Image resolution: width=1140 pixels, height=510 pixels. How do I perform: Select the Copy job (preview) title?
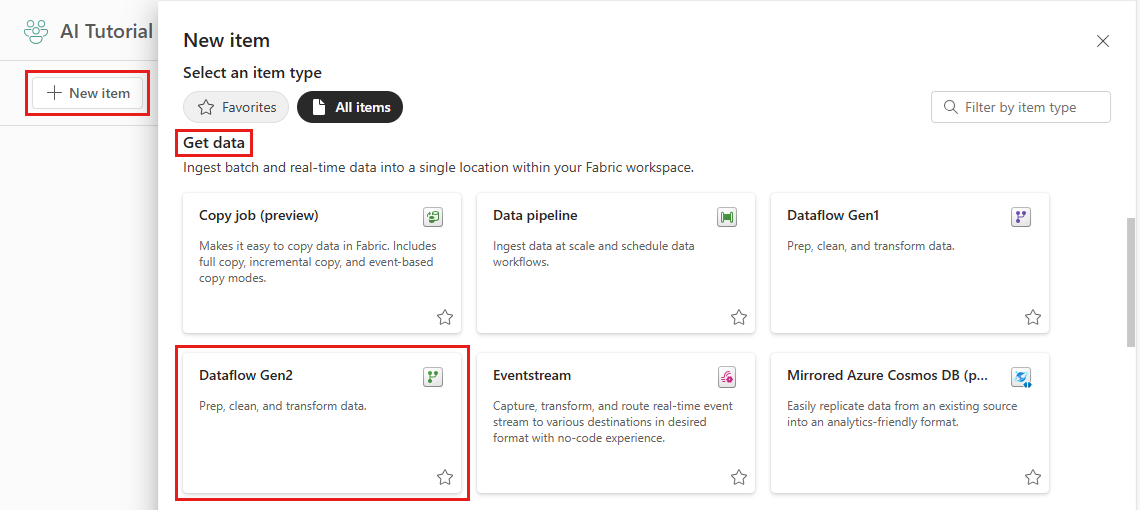(x=259, y=215)
